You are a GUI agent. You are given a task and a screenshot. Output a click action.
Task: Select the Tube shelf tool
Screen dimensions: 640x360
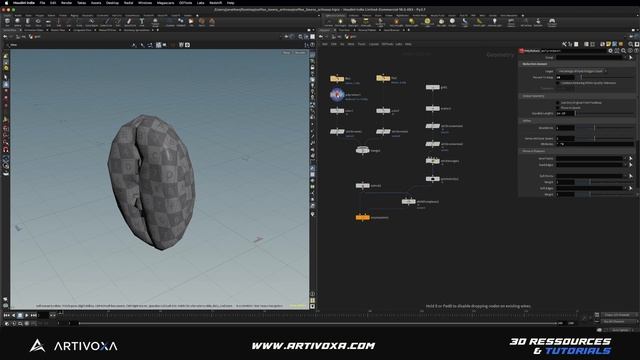coord(28,22)
